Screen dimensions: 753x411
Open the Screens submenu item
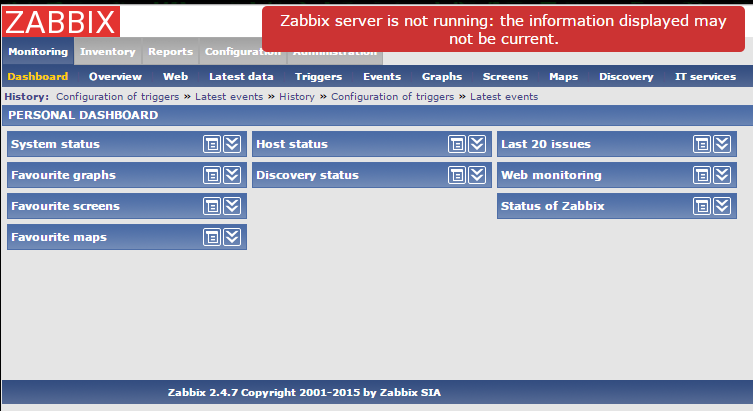505,76
